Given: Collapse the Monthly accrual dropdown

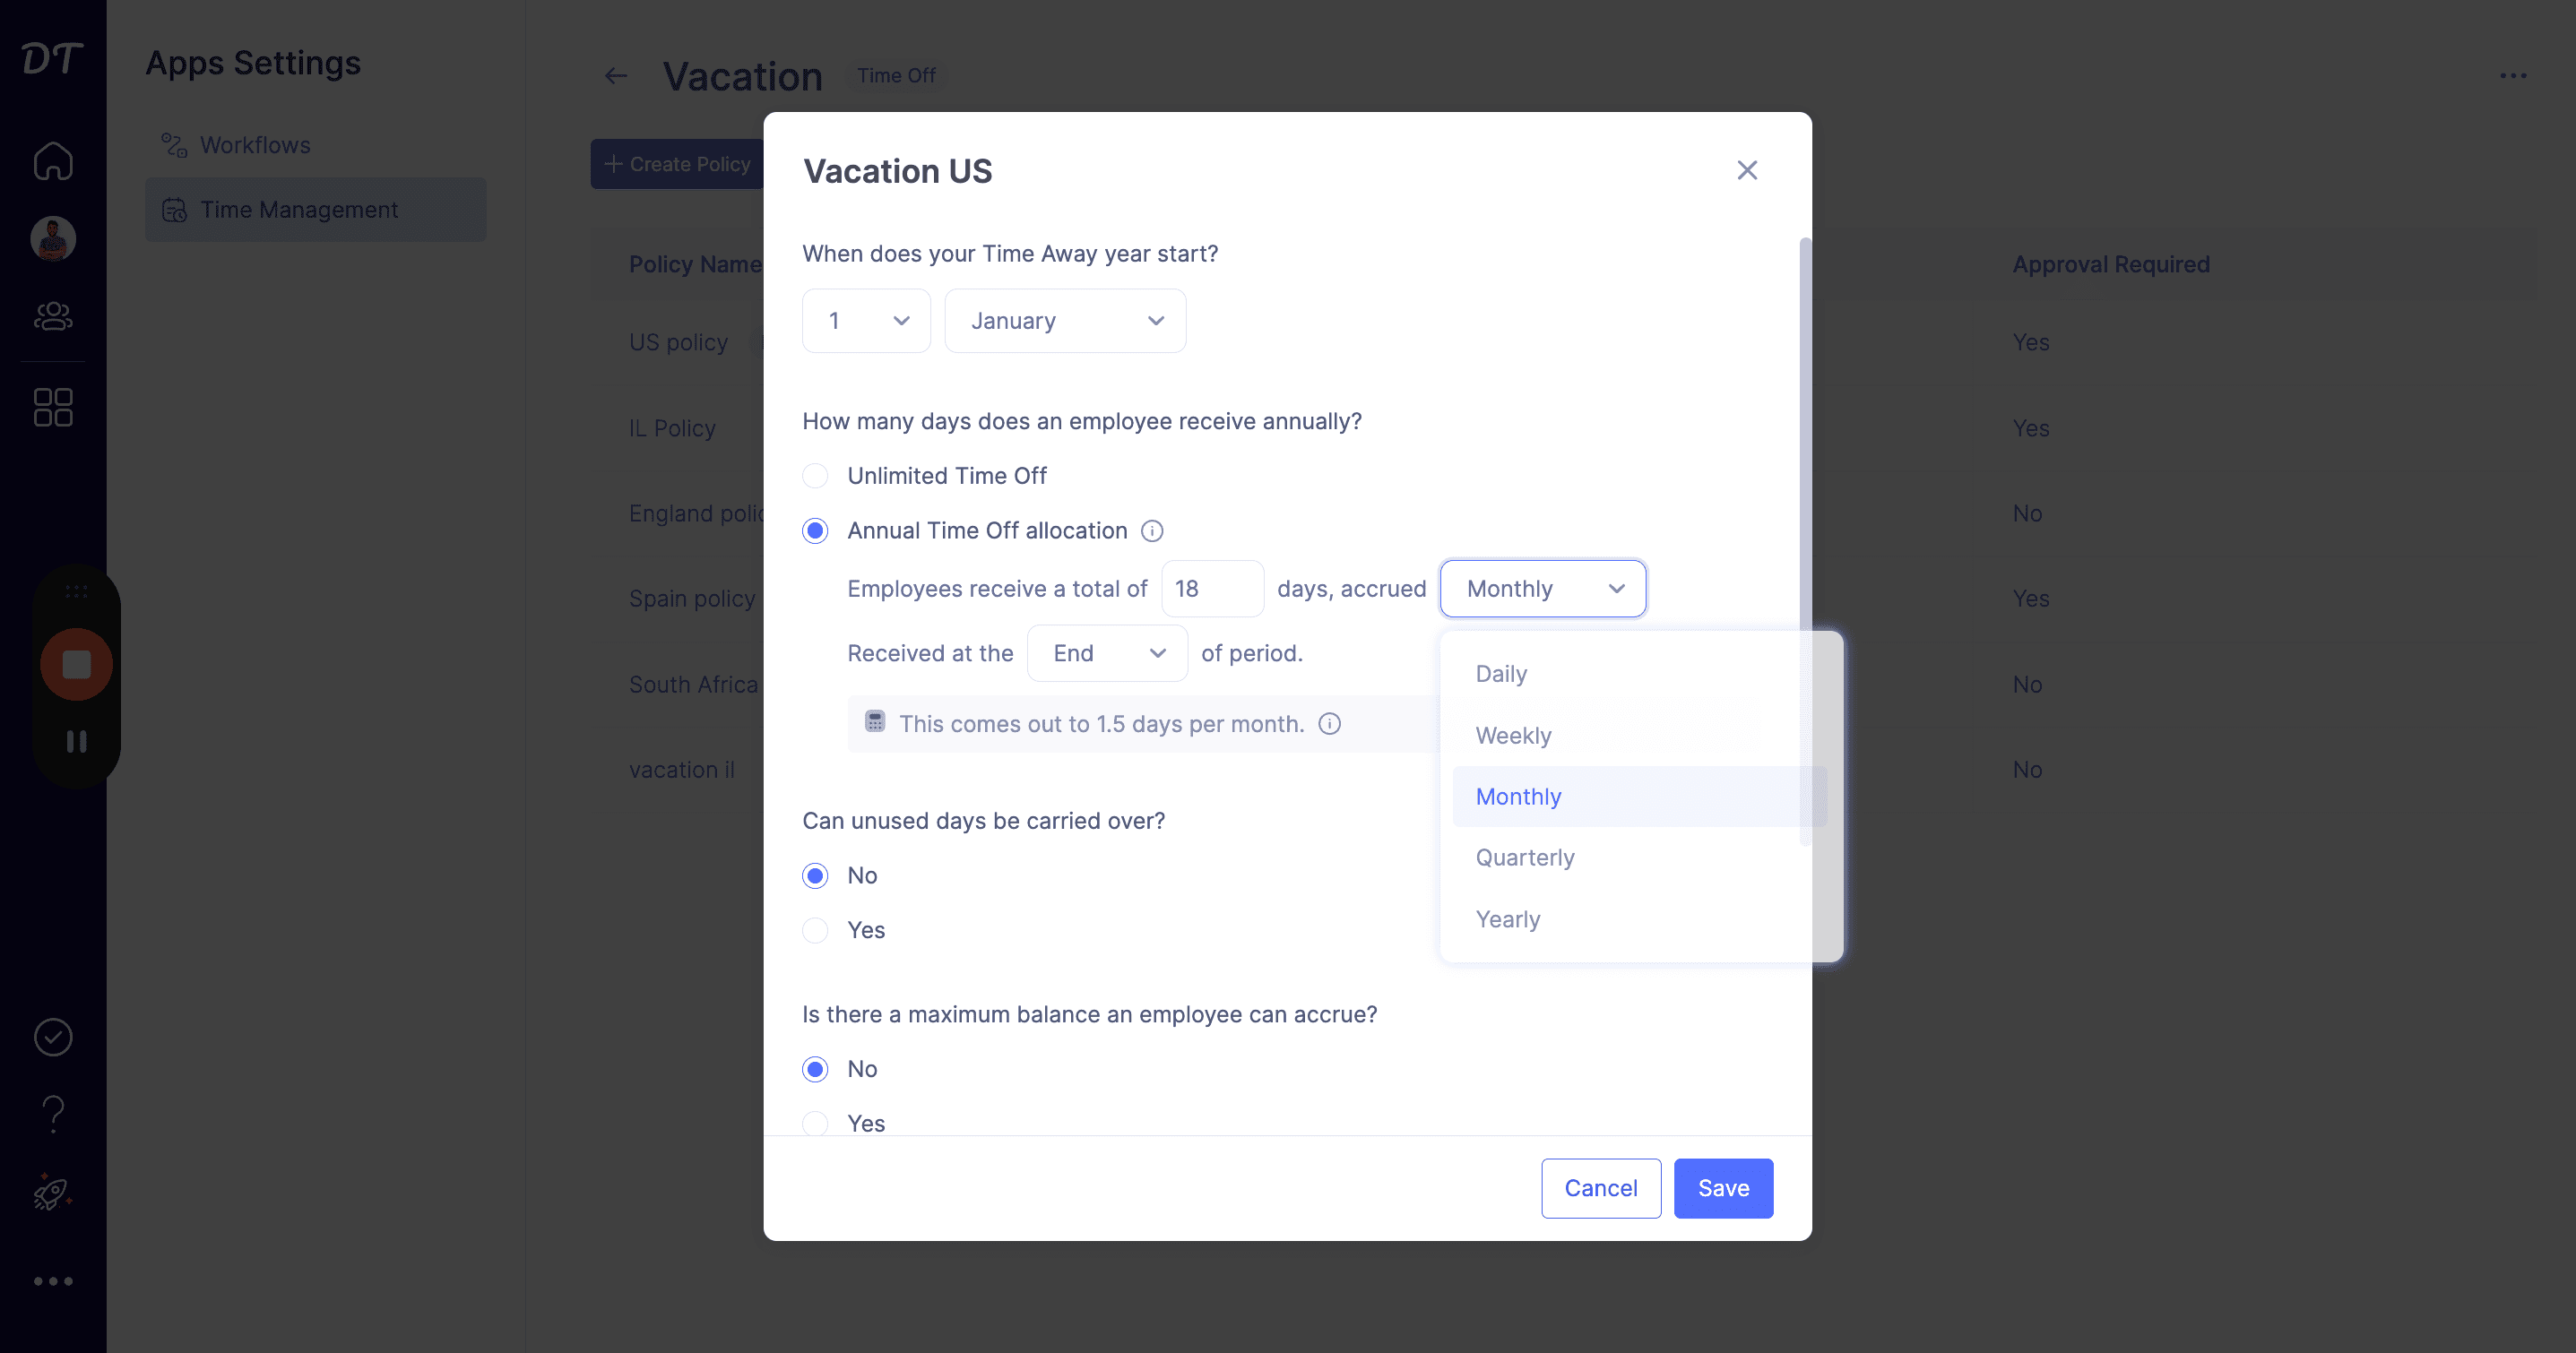Looking at the screenshot, I should [1543, 589].
